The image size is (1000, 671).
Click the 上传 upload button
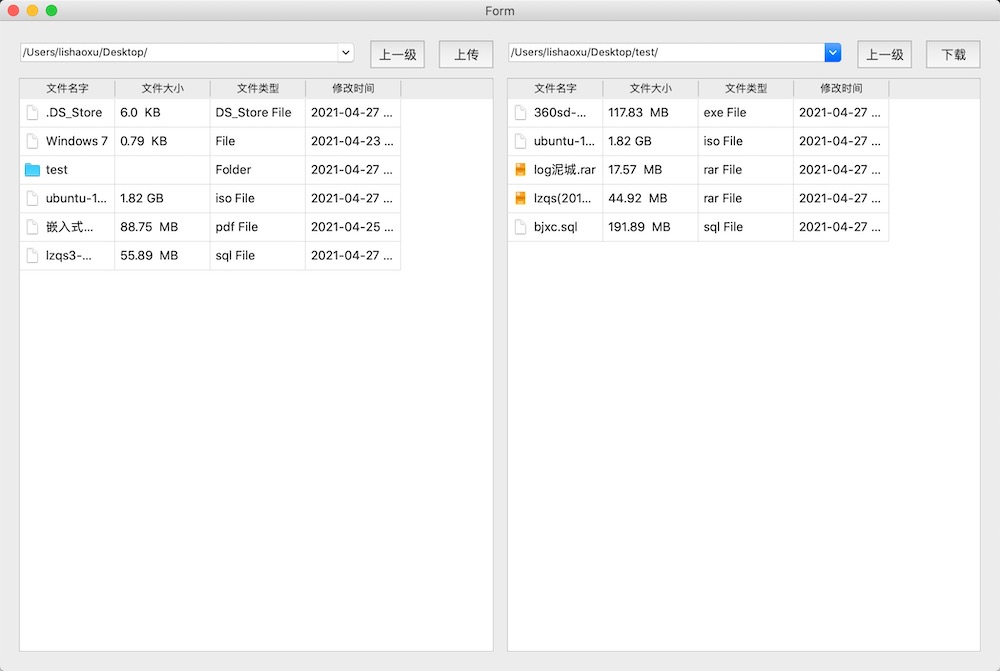point(466,54)
